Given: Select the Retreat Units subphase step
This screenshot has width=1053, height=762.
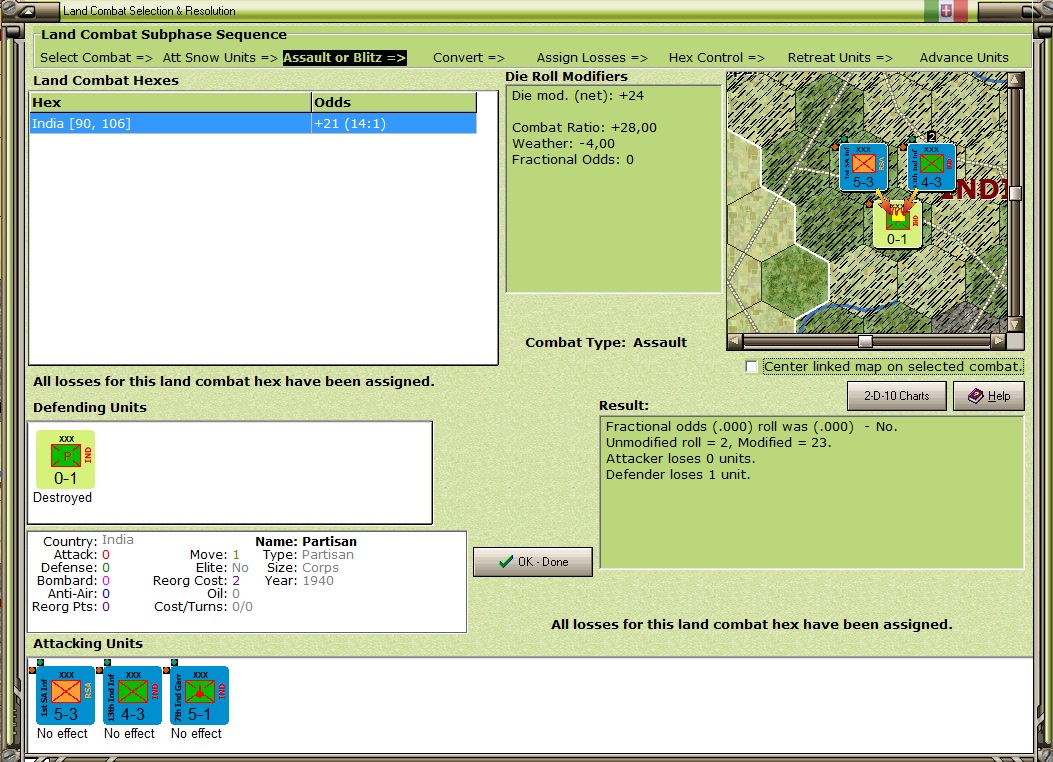Looking at the screenshot, I should 840,58.
